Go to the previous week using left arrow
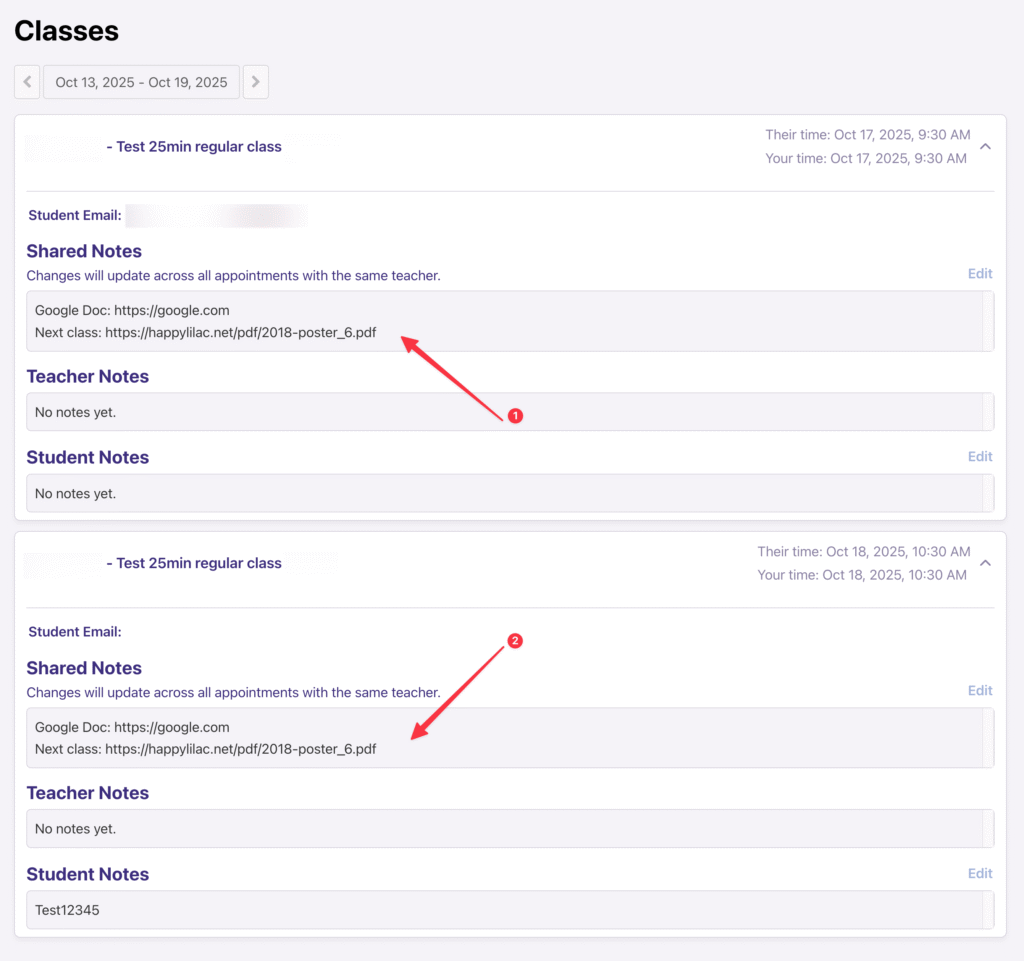This screenshot has height=961, width=1024. coord(27,82)
